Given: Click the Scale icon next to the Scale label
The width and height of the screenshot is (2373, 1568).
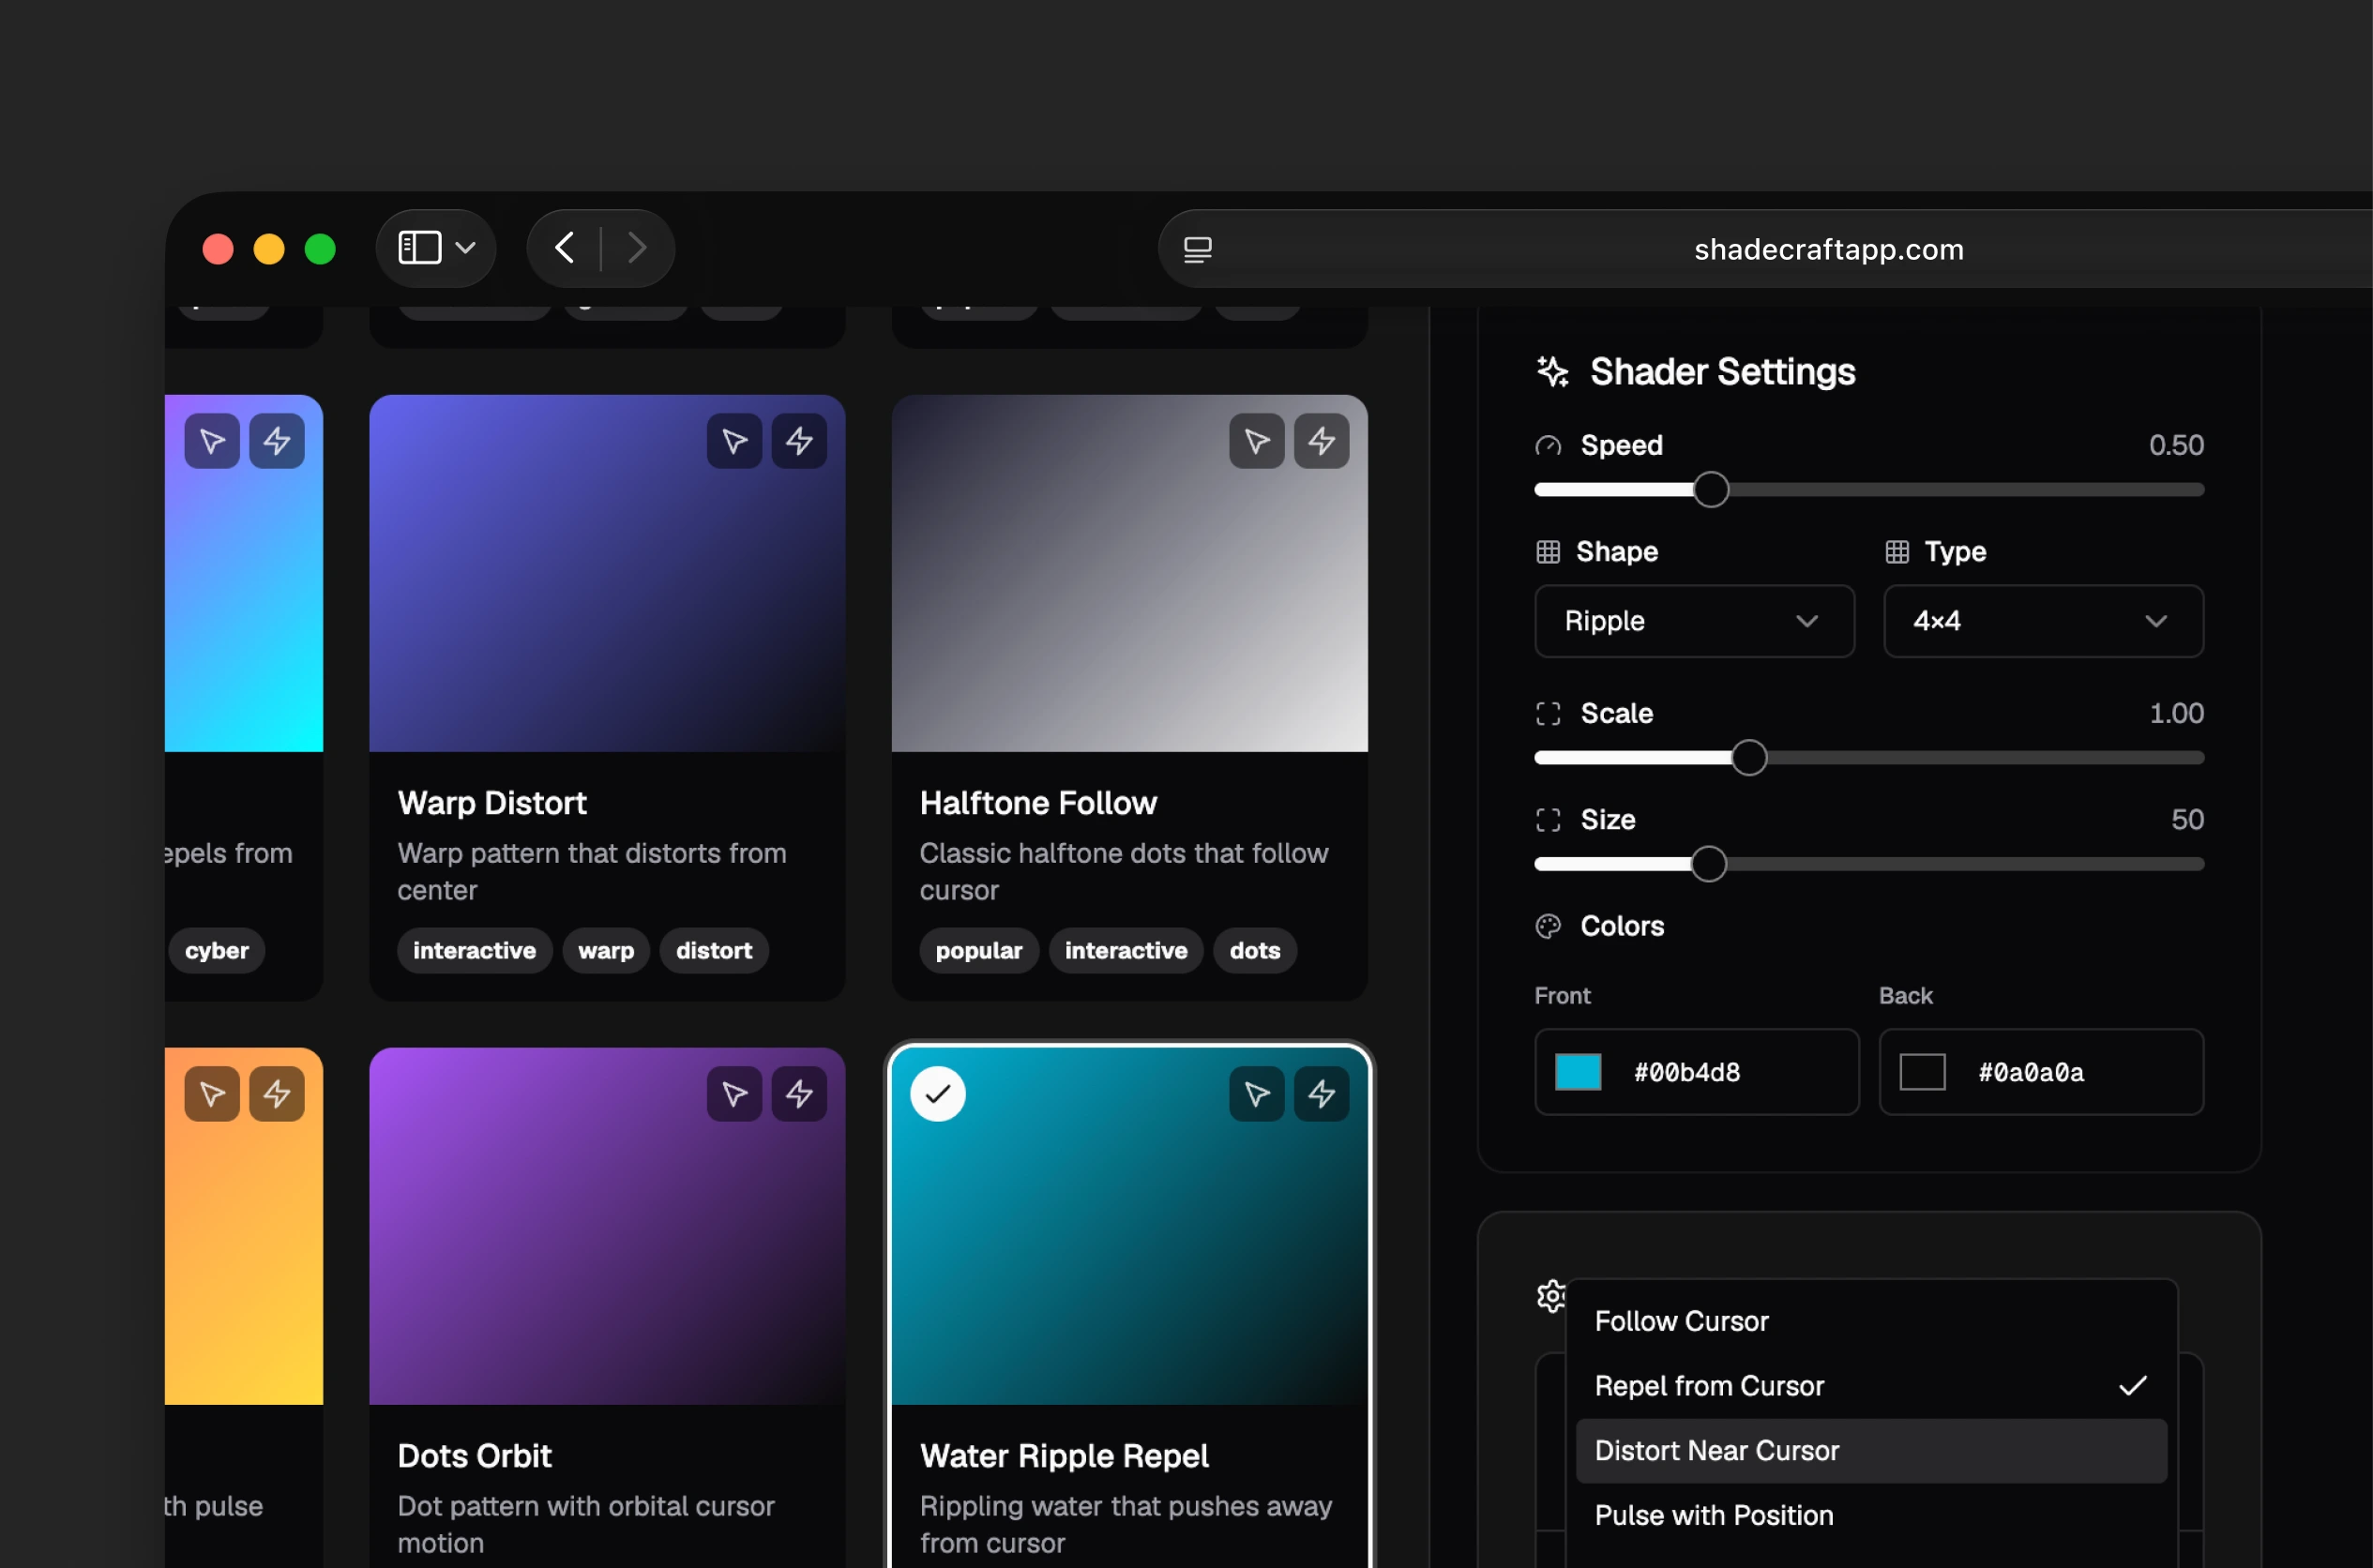Looking at the screenshot, I should tap(1548, 713).
